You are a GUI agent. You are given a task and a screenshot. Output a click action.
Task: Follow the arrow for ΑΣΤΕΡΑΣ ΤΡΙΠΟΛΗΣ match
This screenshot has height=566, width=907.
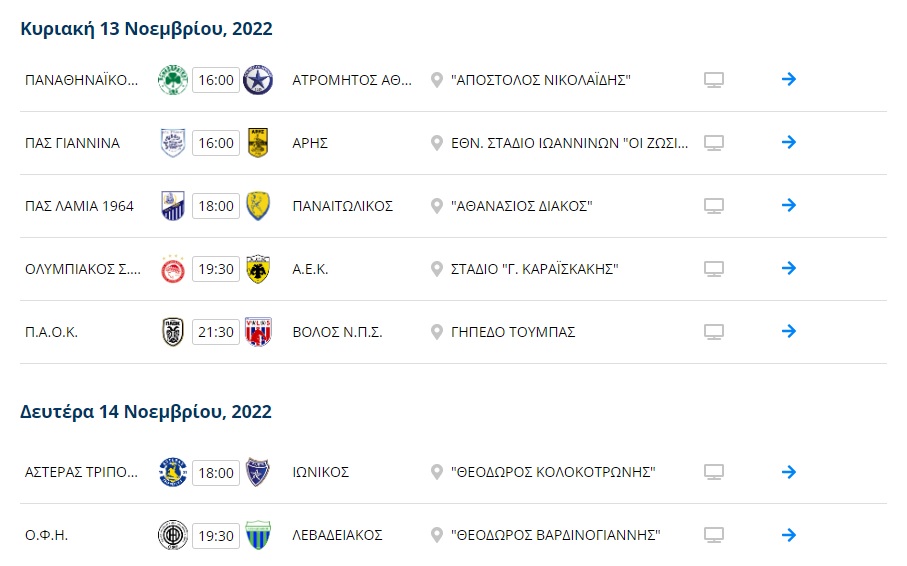pyautogui.click(x=789, y=472)
